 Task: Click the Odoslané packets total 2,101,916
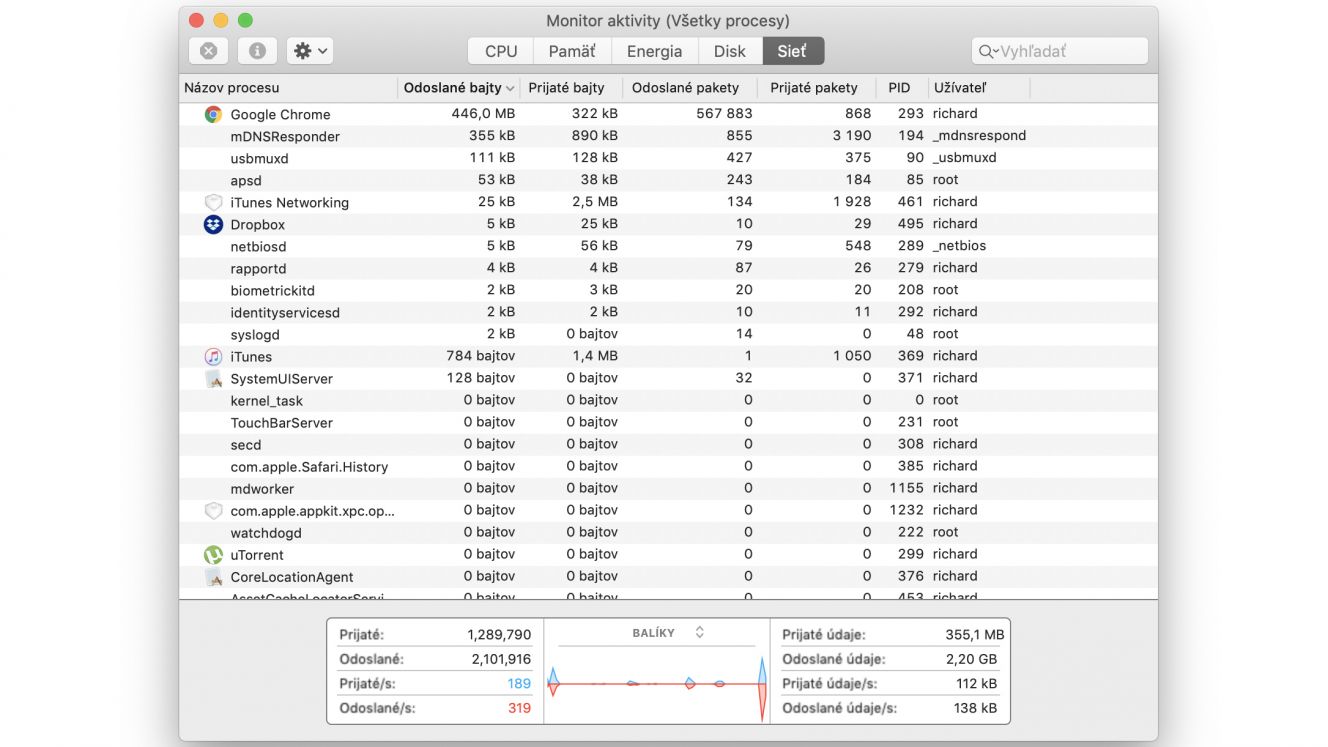coord(499,659)
